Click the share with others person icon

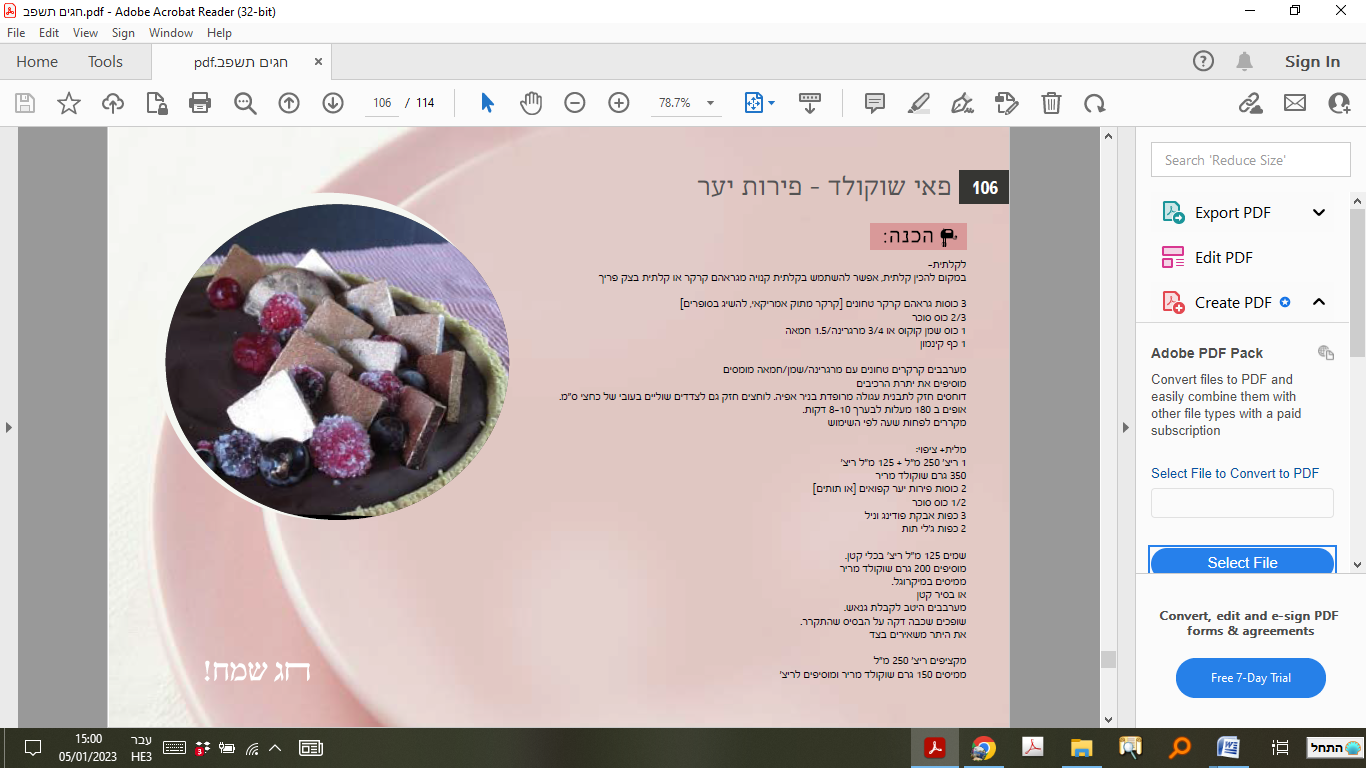pyautogui.click(x=1339, y=103)
